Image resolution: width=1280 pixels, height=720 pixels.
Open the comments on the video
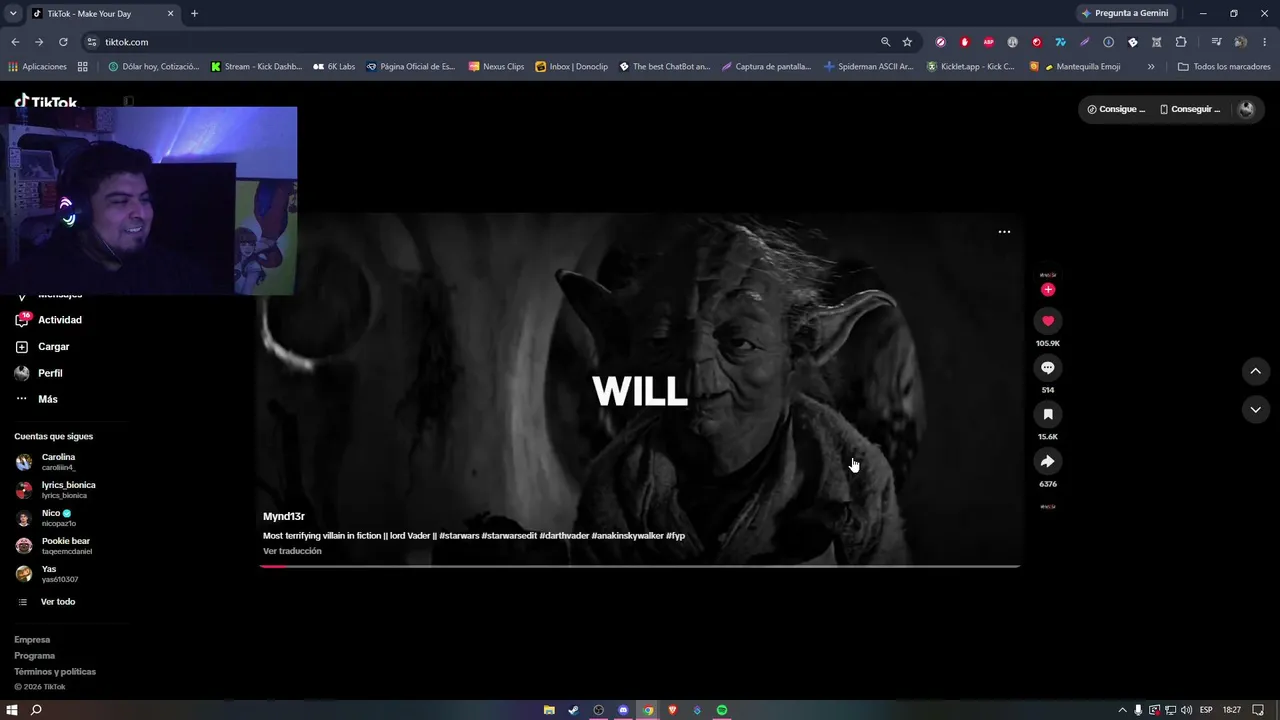[1048, 368]
